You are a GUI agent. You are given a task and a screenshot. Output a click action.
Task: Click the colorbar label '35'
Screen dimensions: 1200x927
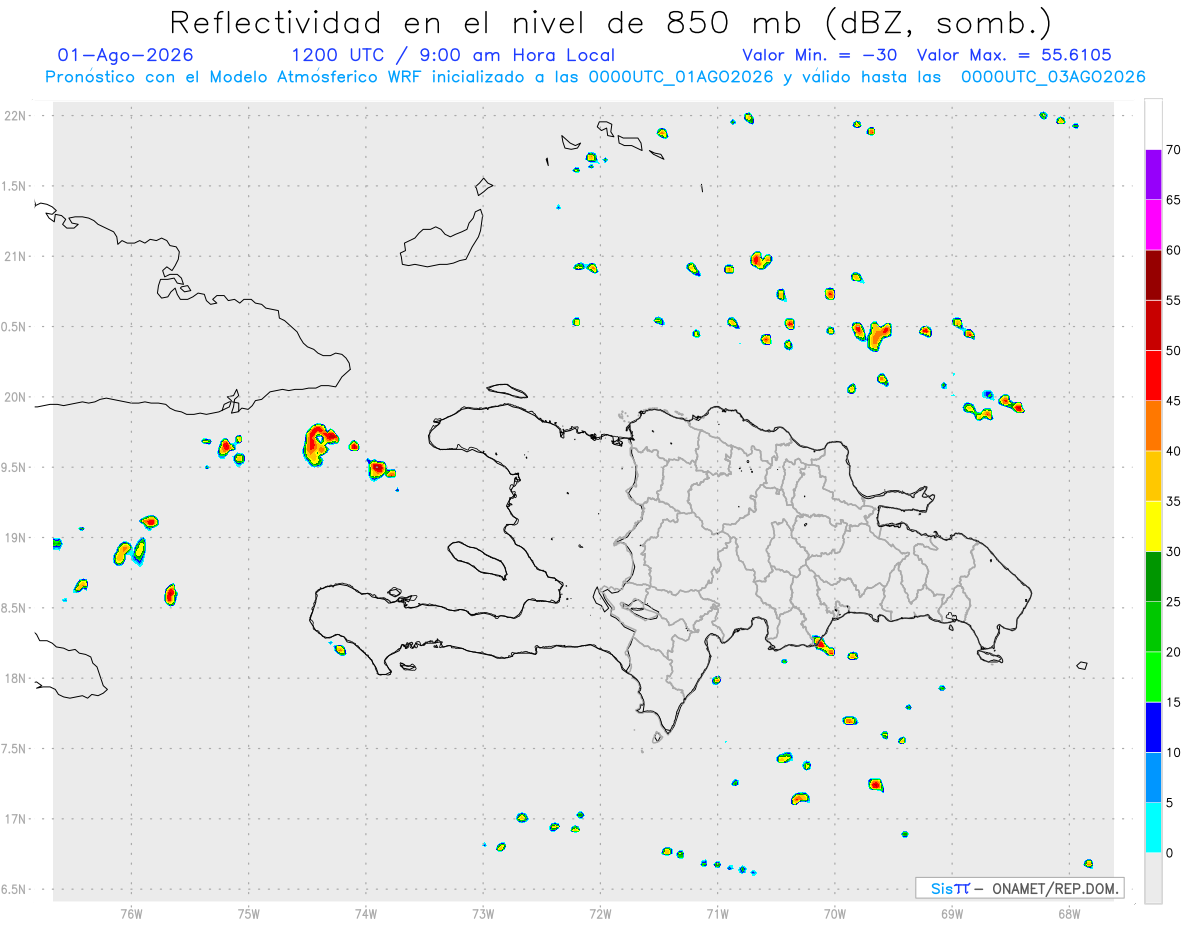pyautogui.click(x=1173, y=501)
